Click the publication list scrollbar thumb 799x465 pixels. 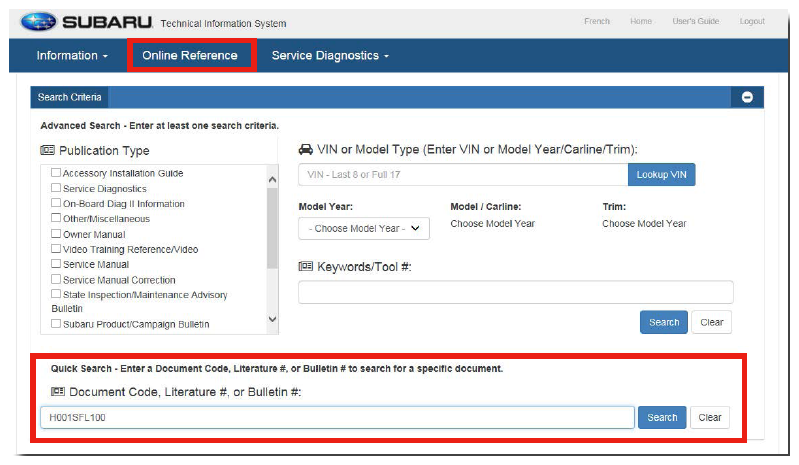pyautogui.click(x=273, y=228)
